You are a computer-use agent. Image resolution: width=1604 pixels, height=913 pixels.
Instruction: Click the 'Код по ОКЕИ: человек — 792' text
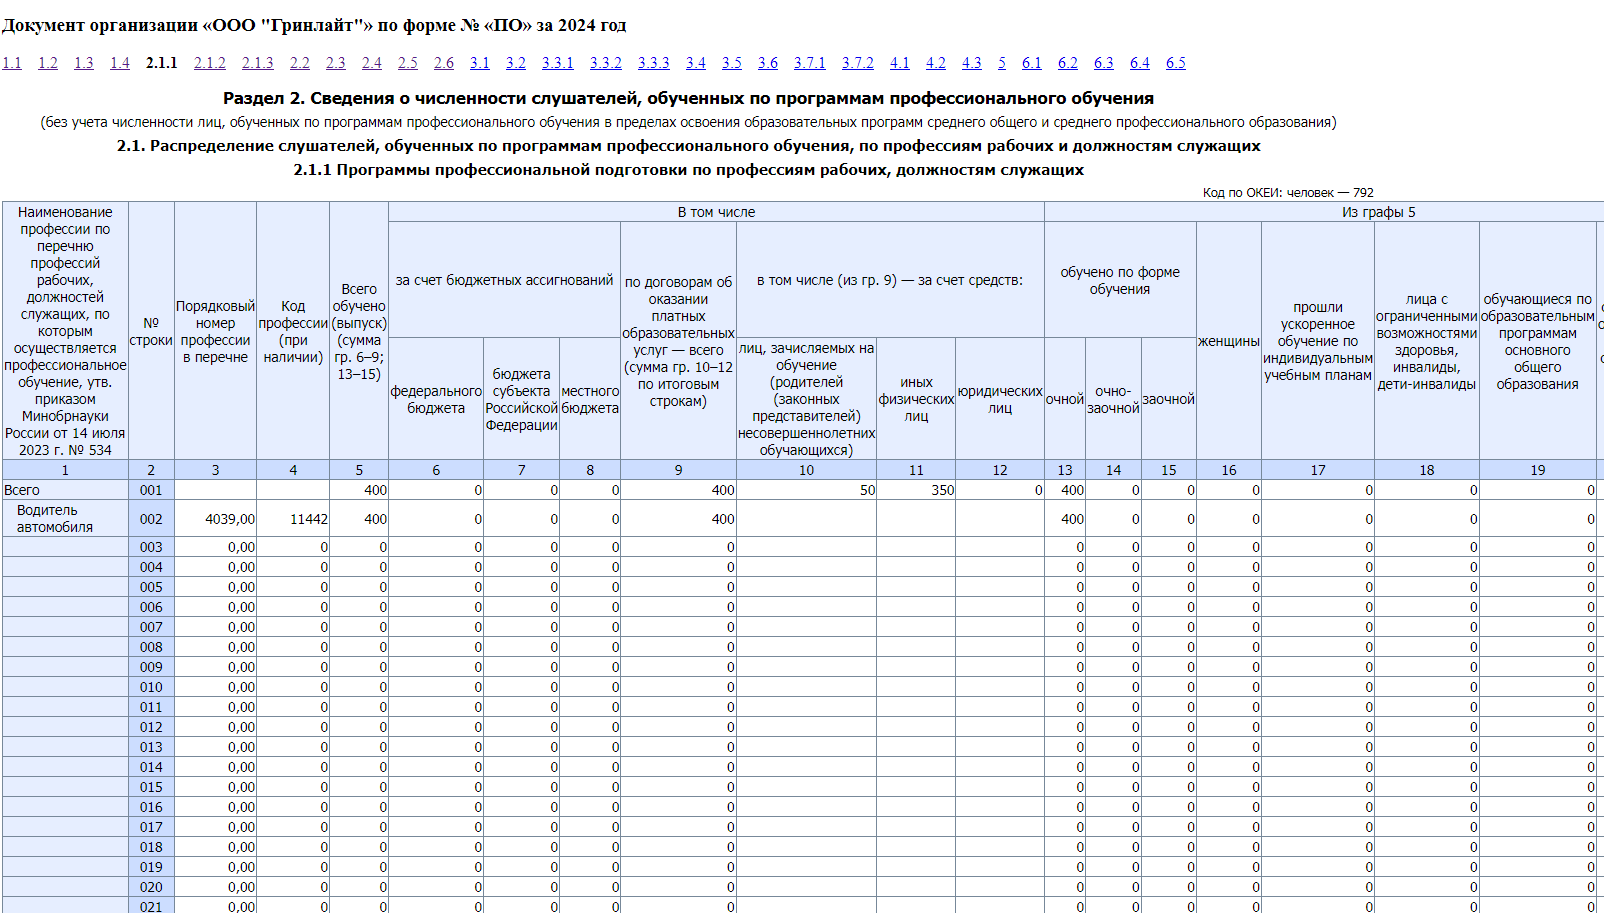click(1288, 192)
